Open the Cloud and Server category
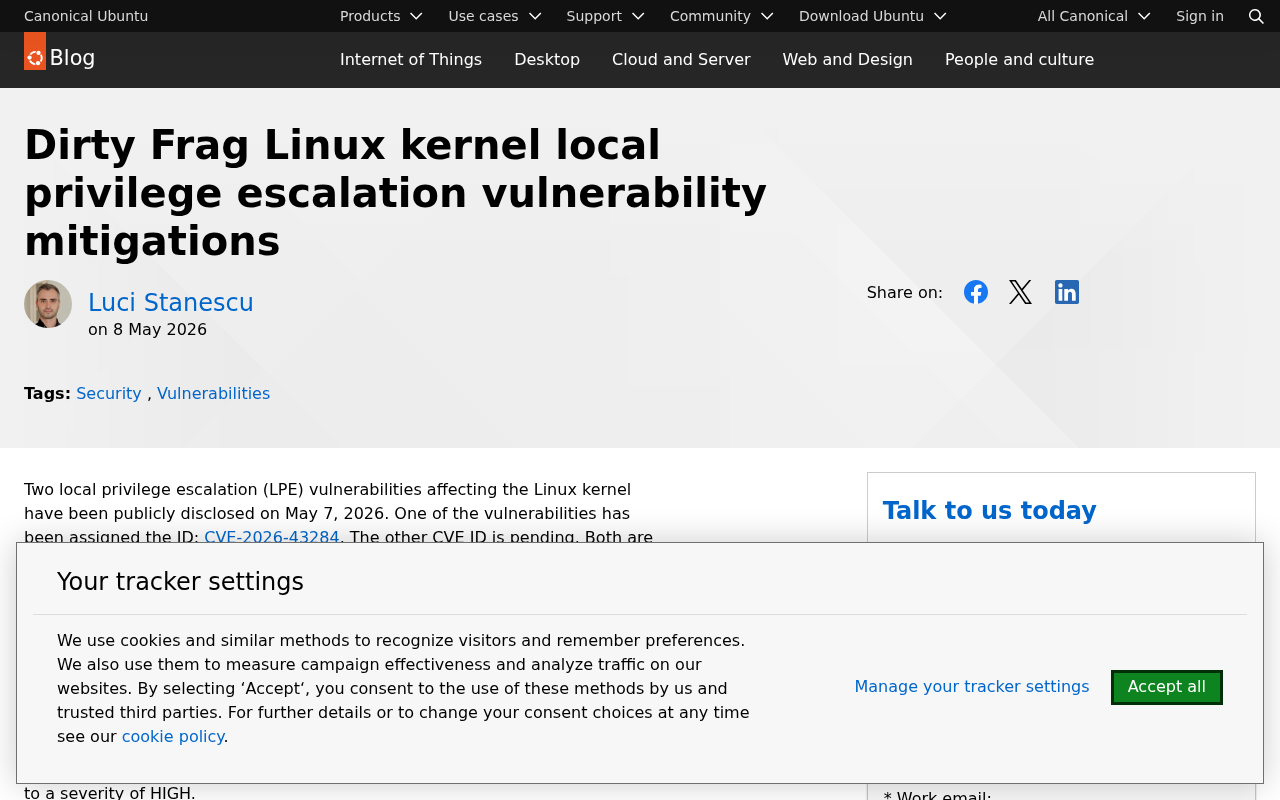1280x800 pixels. (681, 59)
